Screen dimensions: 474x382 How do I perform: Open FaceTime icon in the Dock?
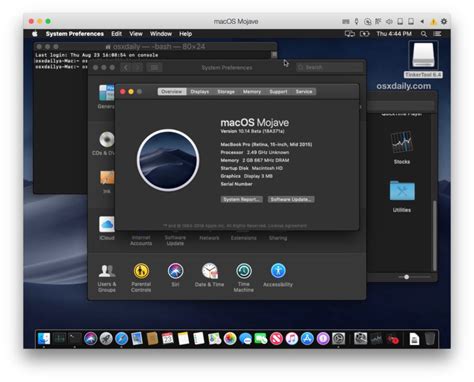[261, 339]
